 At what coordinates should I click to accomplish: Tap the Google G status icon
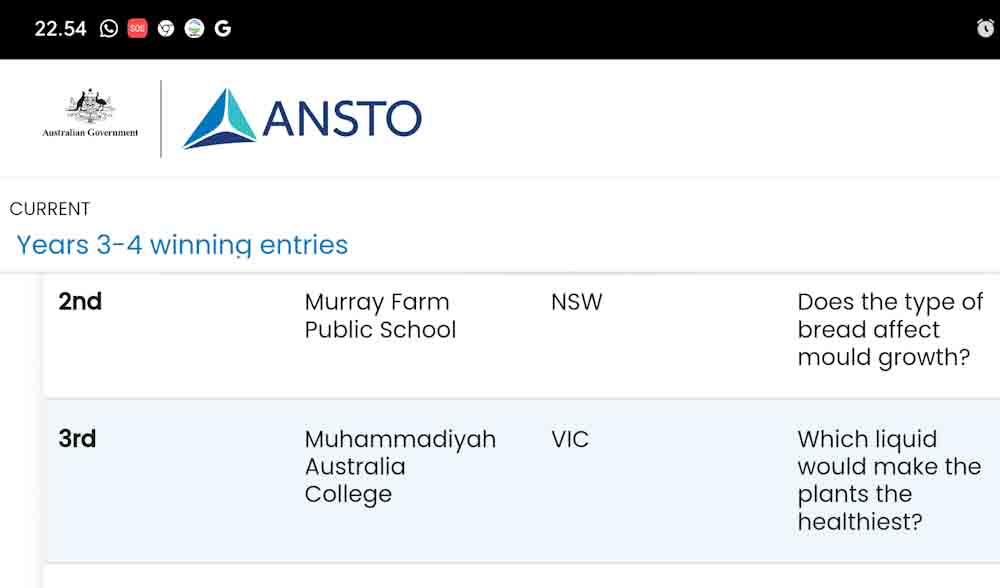223,29
